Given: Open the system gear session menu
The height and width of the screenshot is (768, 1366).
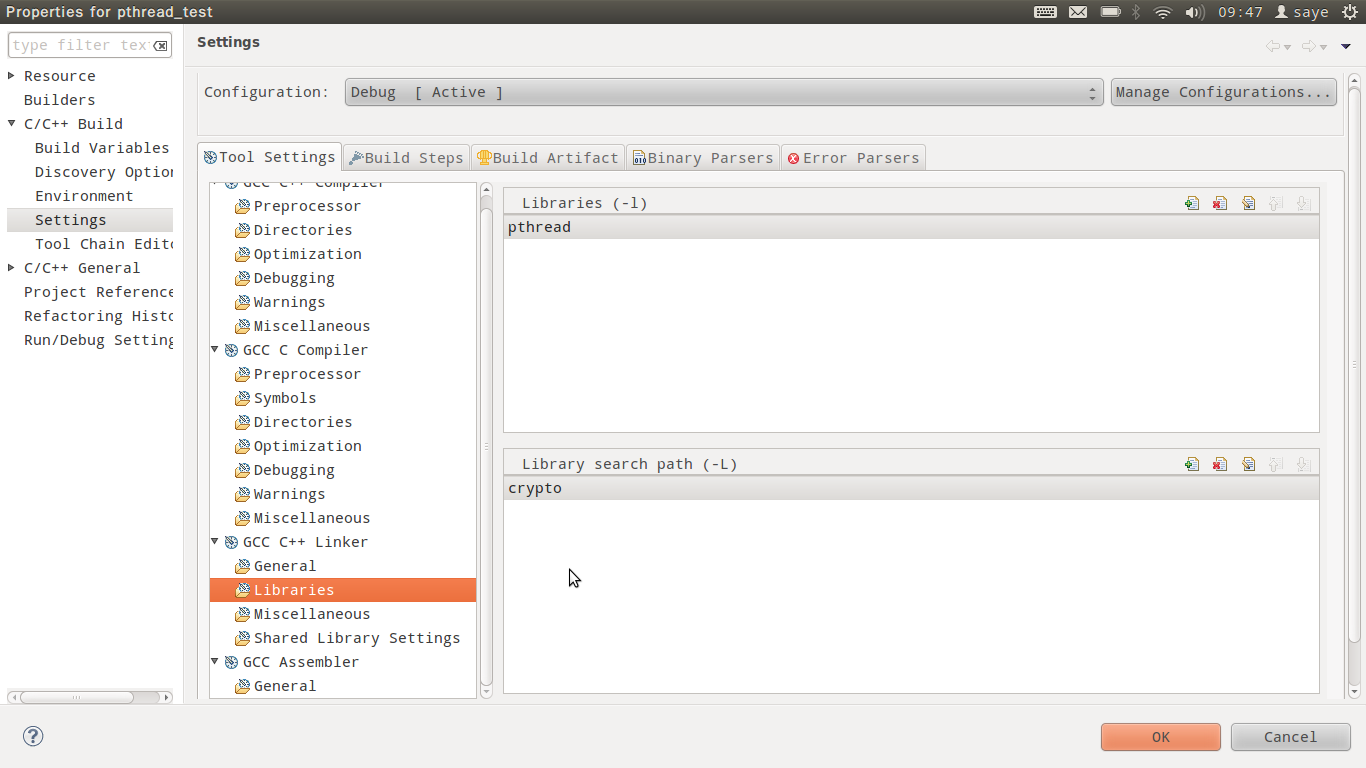Looking at the screenshot, I should point(1349,12).
